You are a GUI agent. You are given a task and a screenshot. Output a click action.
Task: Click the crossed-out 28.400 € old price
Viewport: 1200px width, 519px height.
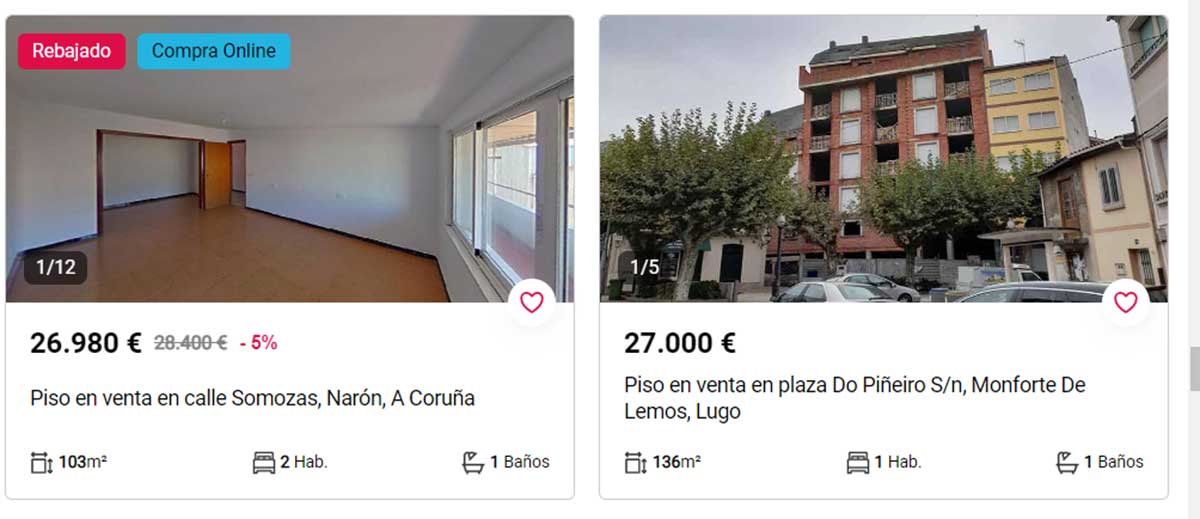pos(190,343)
